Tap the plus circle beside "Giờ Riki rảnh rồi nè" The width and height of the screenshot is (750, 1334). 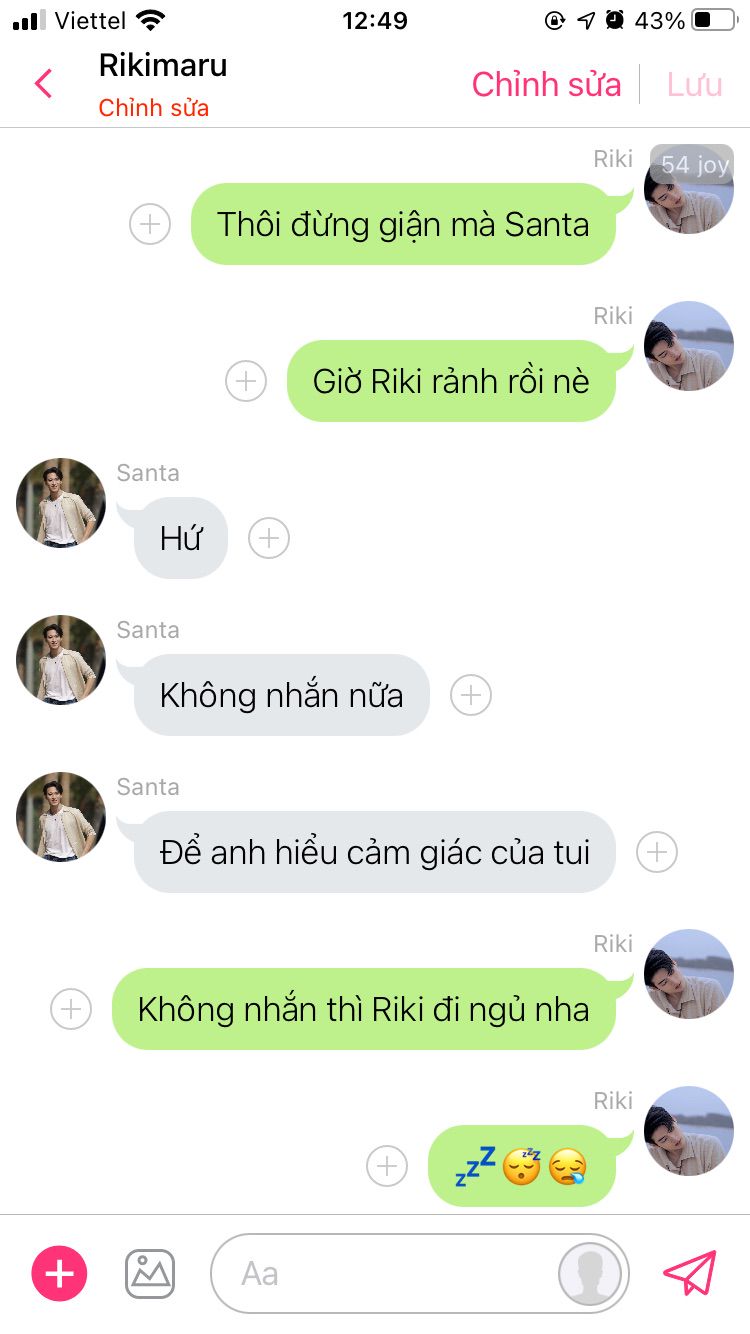246,381
